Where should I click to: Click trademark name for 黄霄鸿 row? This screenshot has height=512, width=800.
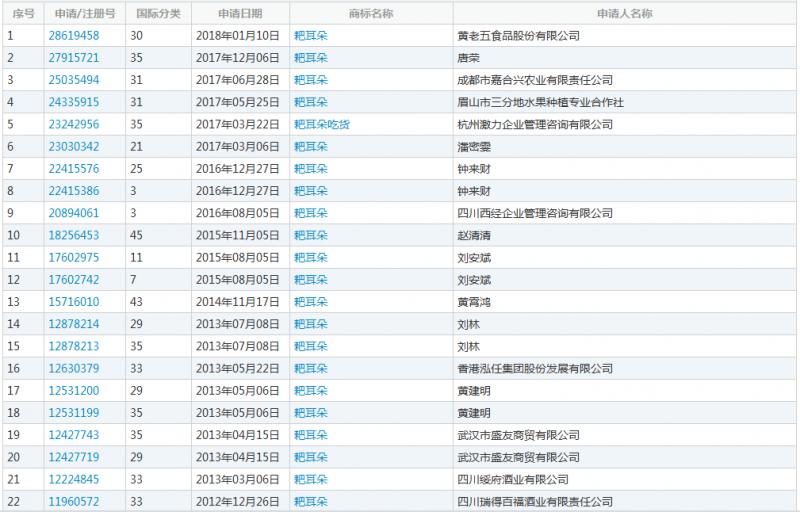tap(310, 302)
